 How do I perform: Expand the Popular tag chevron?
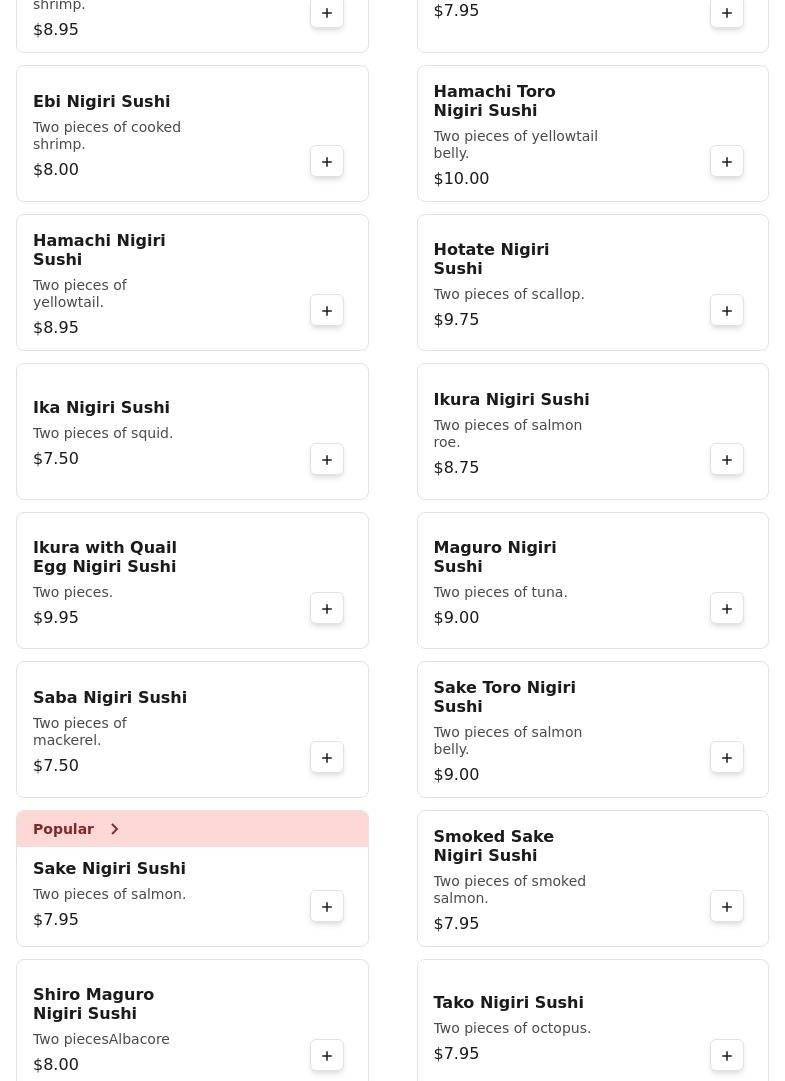coord(115,829)
